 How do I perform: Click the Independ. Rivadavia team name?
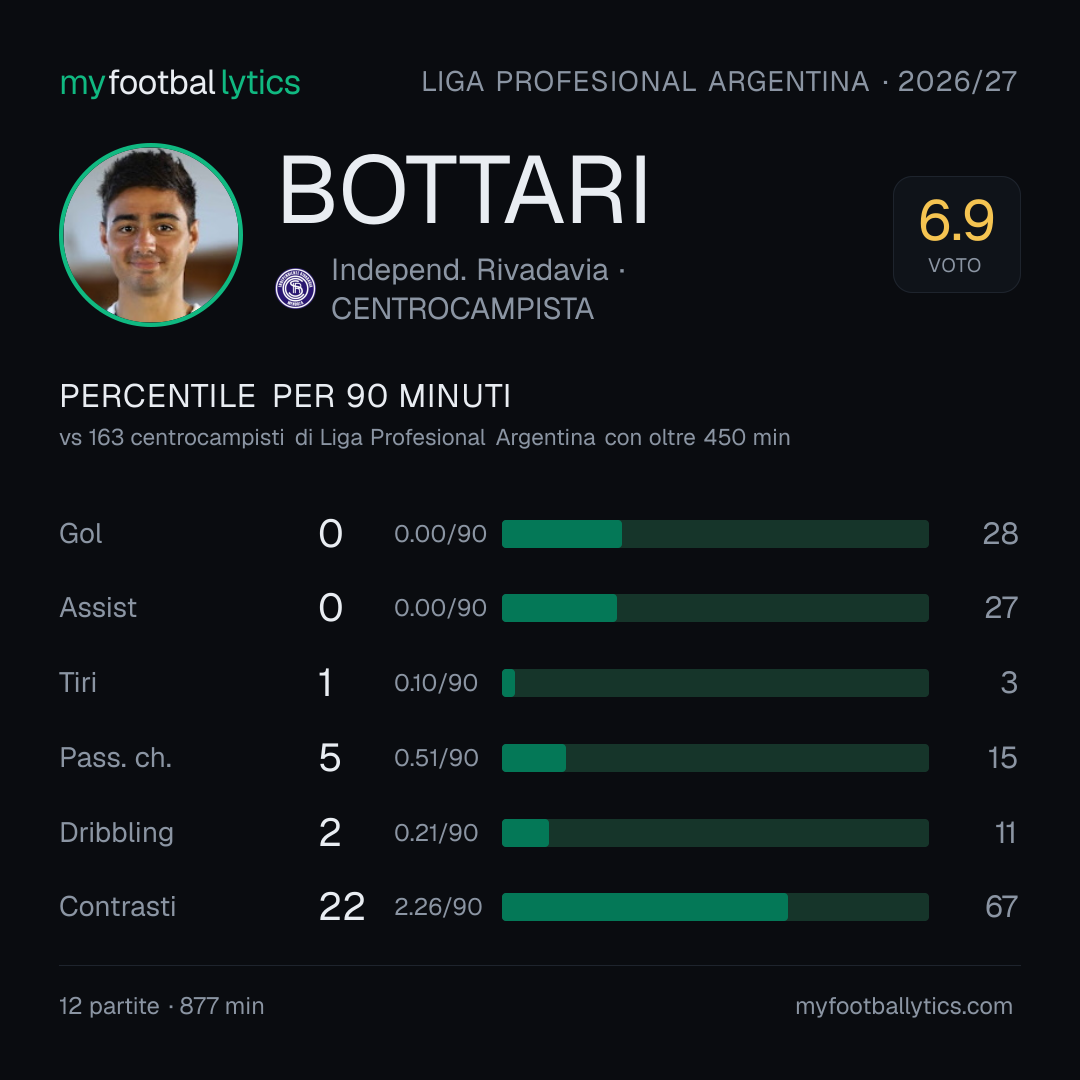(470, 270)
